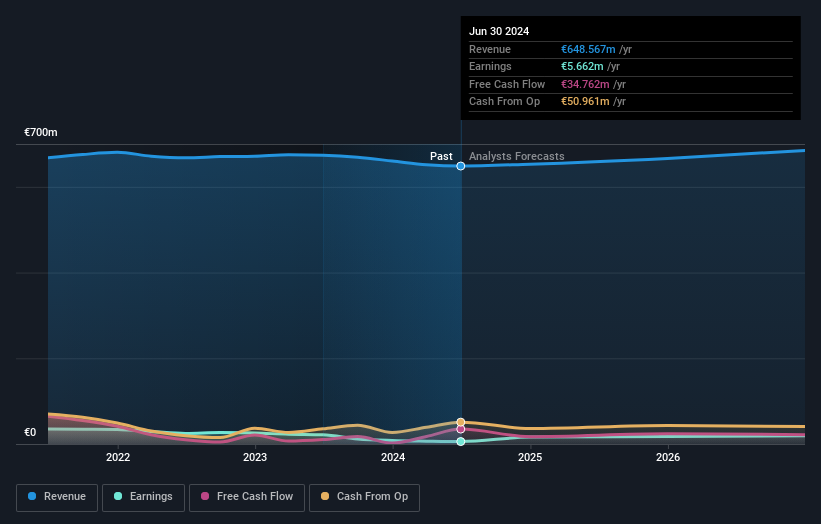Image resolution: width=821 pixels, height=524 pixels.
Task: Click the 'Analysts Forecasts' label
Action: click(517, 156)
